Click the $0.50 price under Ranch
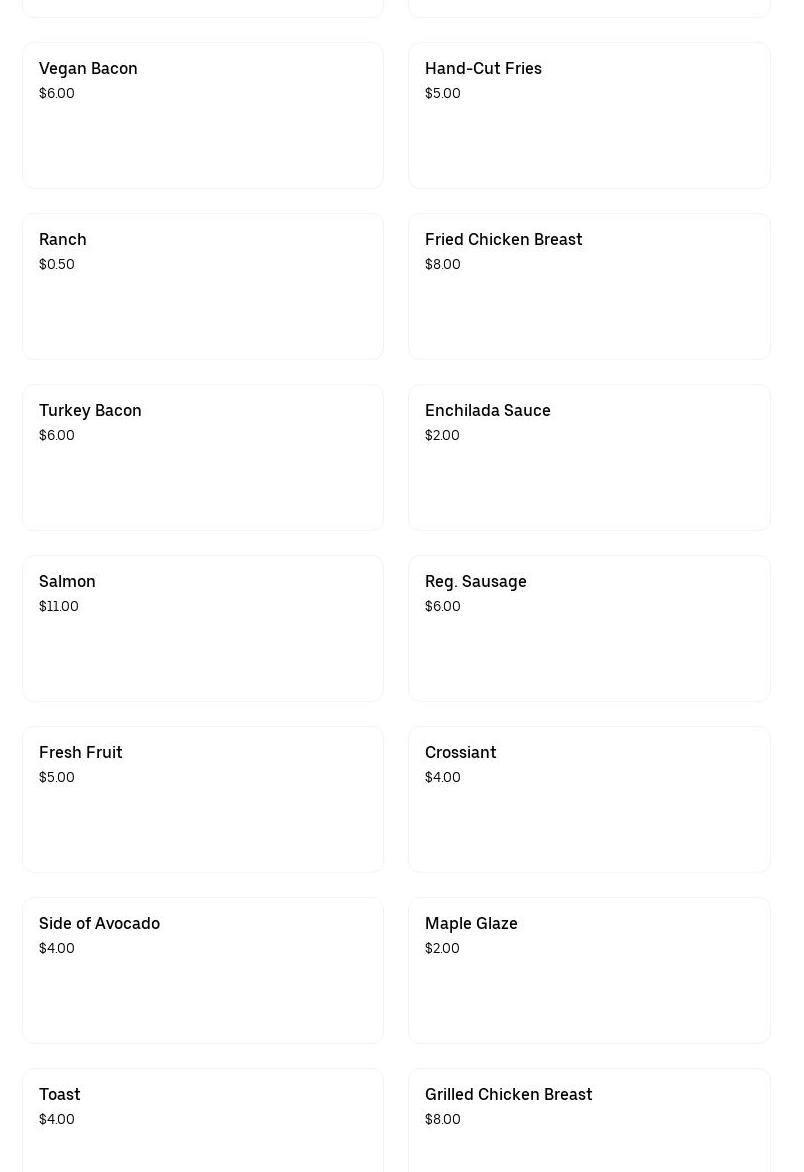 click(56, 264)
